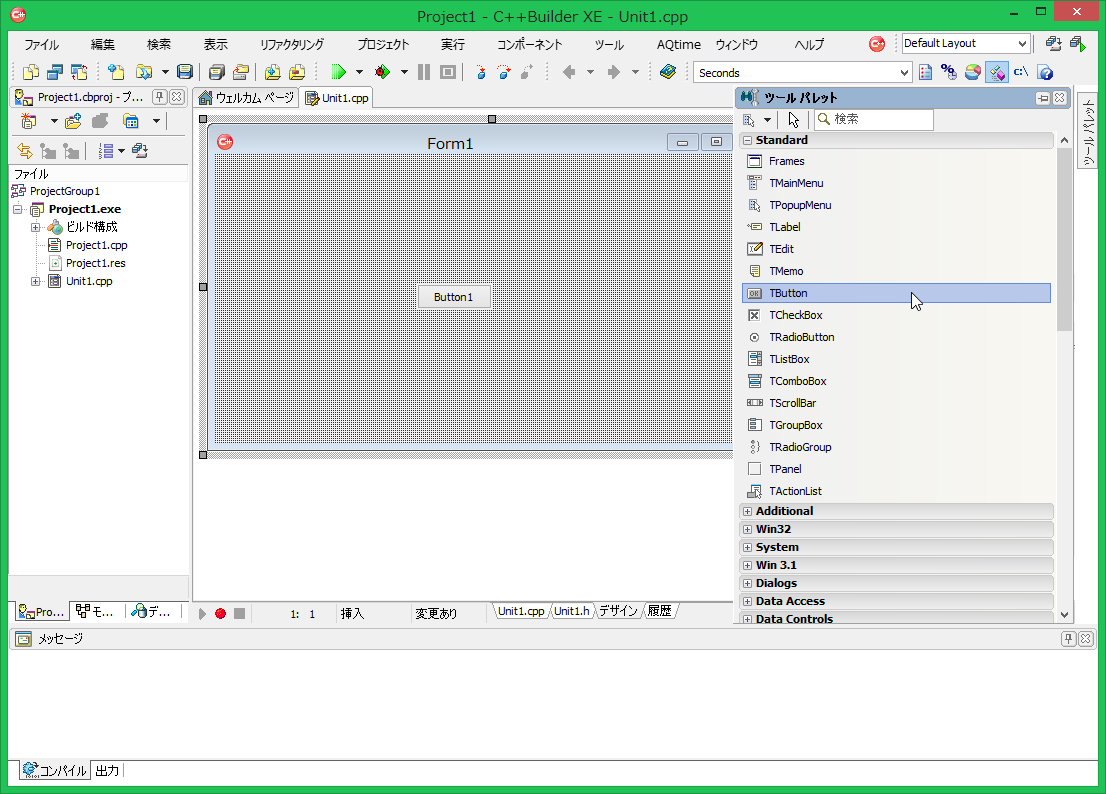This screenshot has height=794, width=1106.
Task: Click the pie chart icon in AQtime toolbar
Action: tap(972, 72)
